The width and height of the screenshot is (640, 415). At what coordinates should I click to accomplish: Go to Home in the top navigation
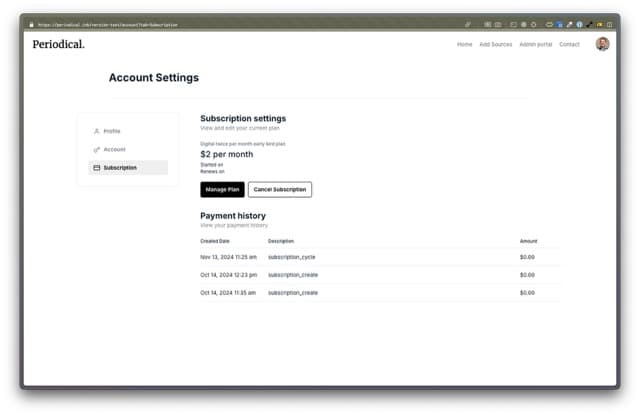point(465,44)
